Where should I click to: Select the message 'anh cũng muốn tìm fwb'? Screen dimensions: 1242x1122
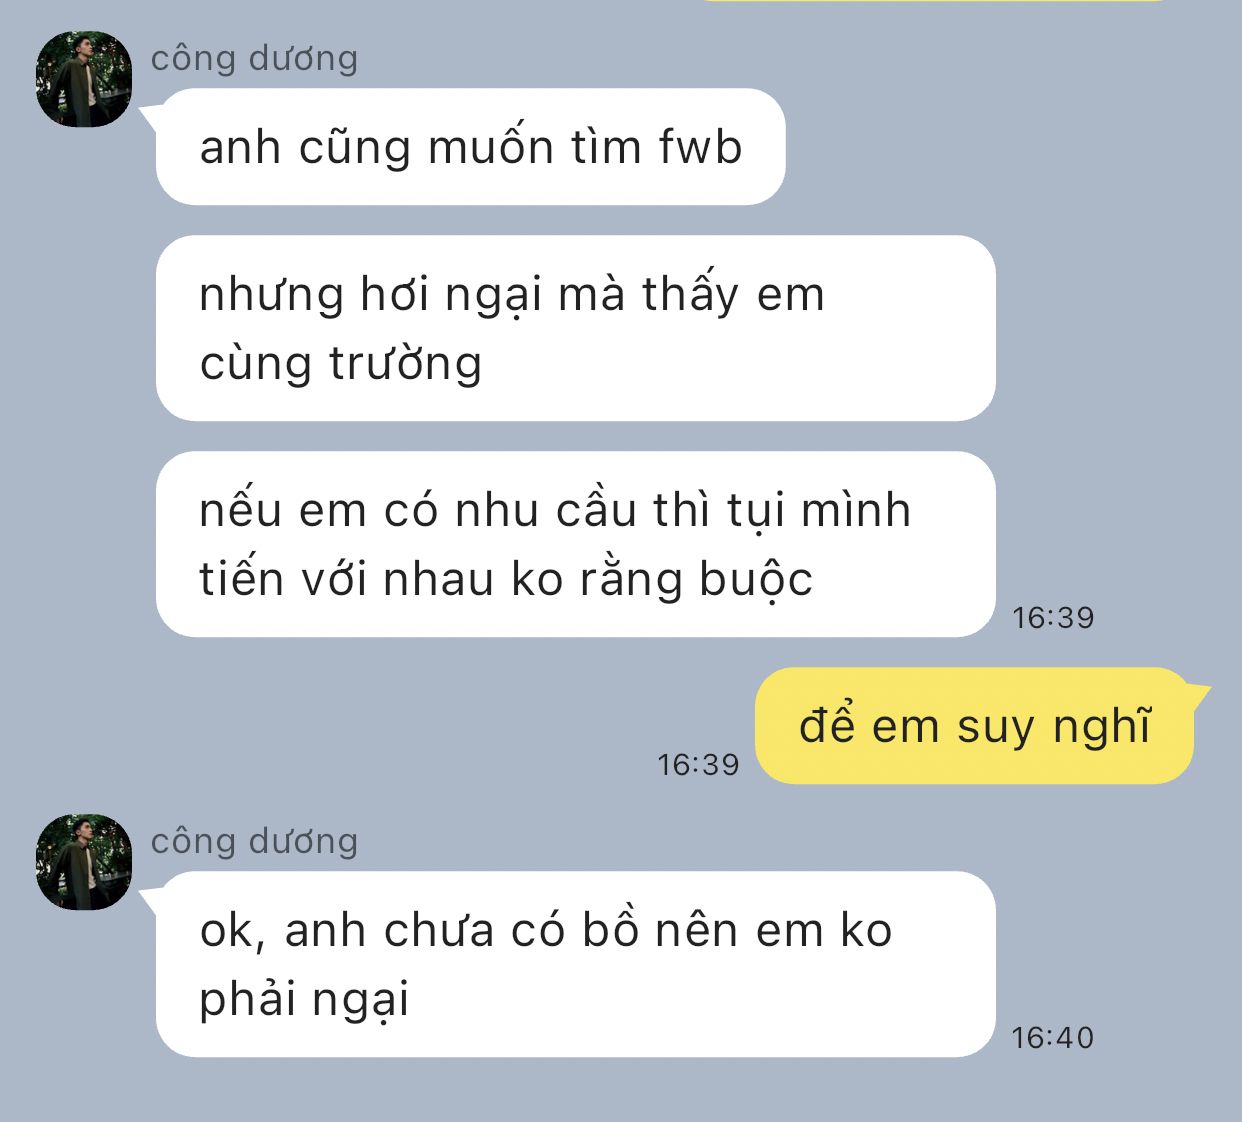tap(471, 147)
